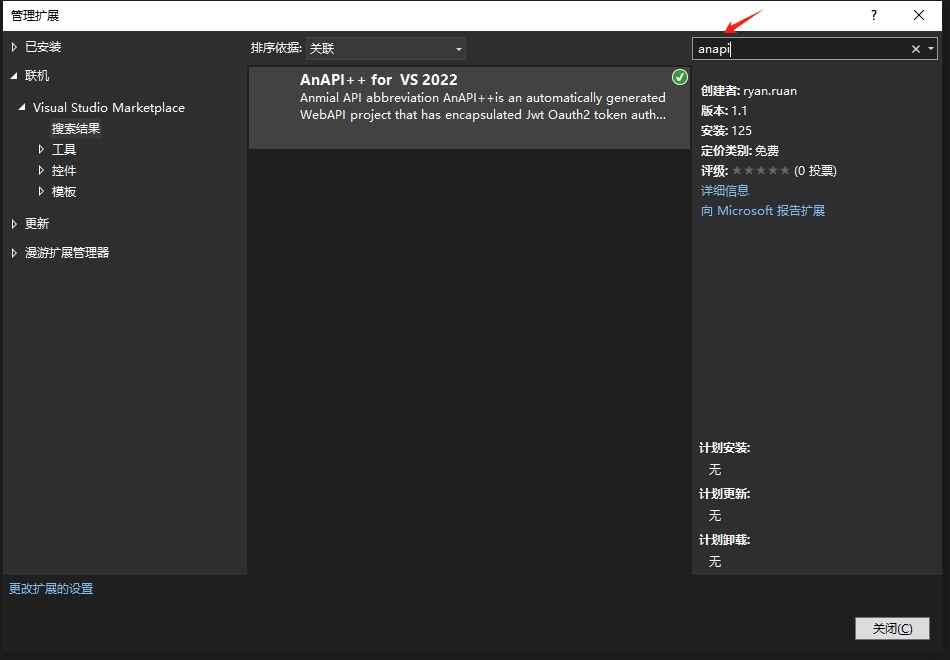Click the AnAPI++ description text
This screenshot has height=660, width=950.
coord(483,106)
